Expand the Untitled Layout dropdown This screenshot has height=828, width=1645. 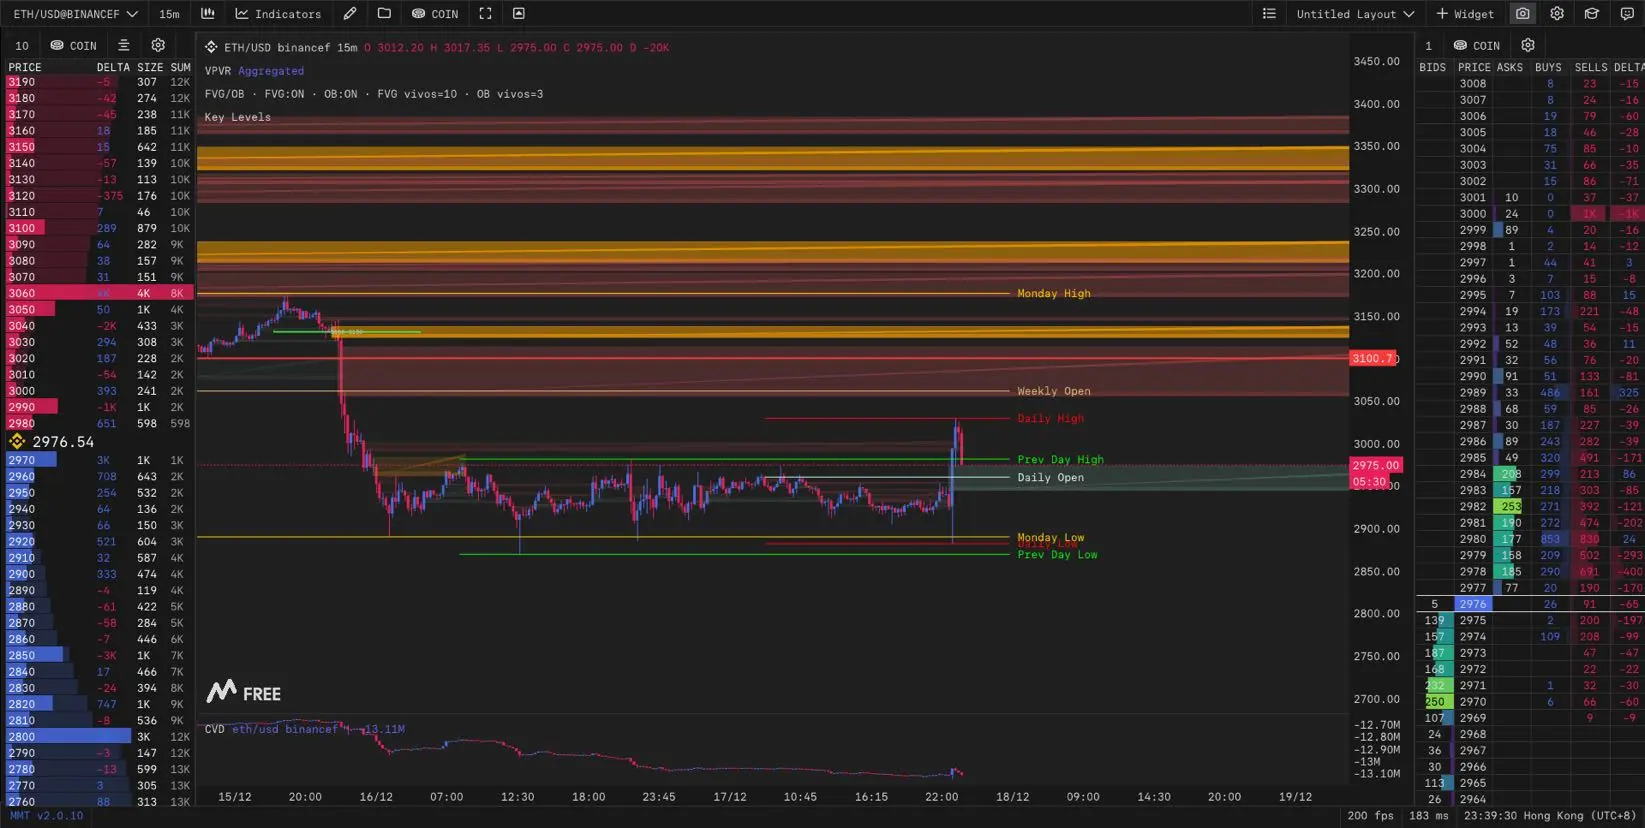pyautogui.click(x=1355, y=14)
